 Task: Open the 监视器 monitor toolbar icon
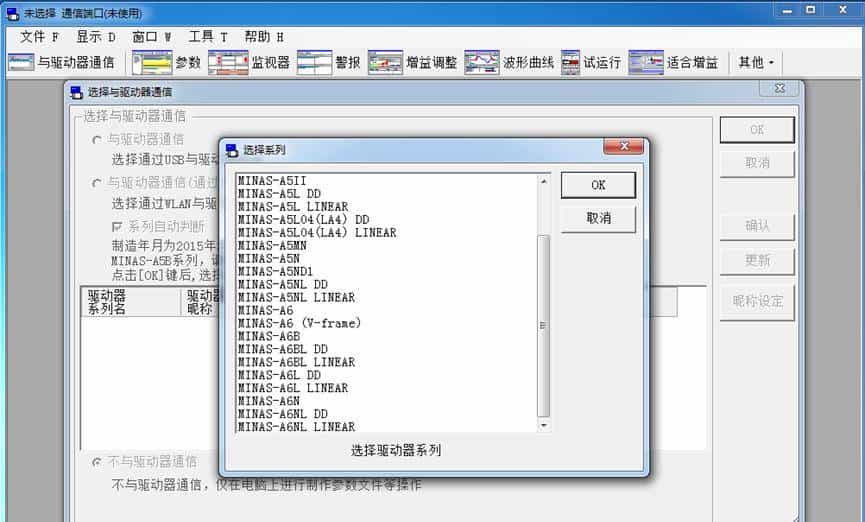(228, 62)
